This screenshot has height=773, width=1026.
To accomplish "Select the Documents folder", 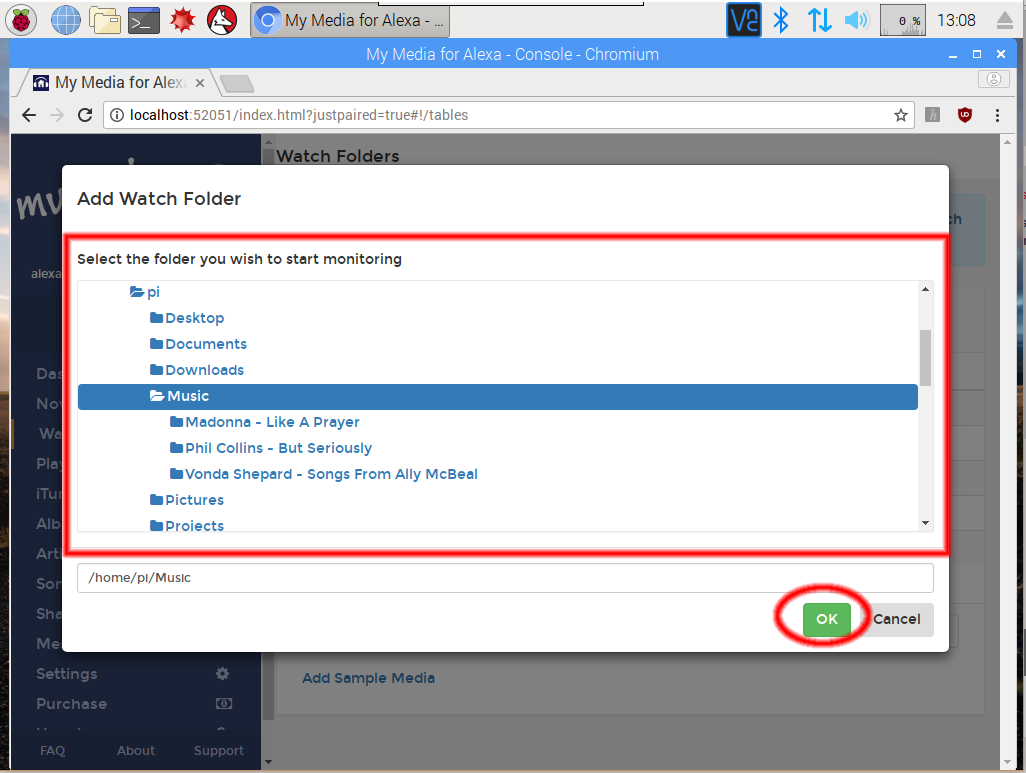I will click(198, 344).
